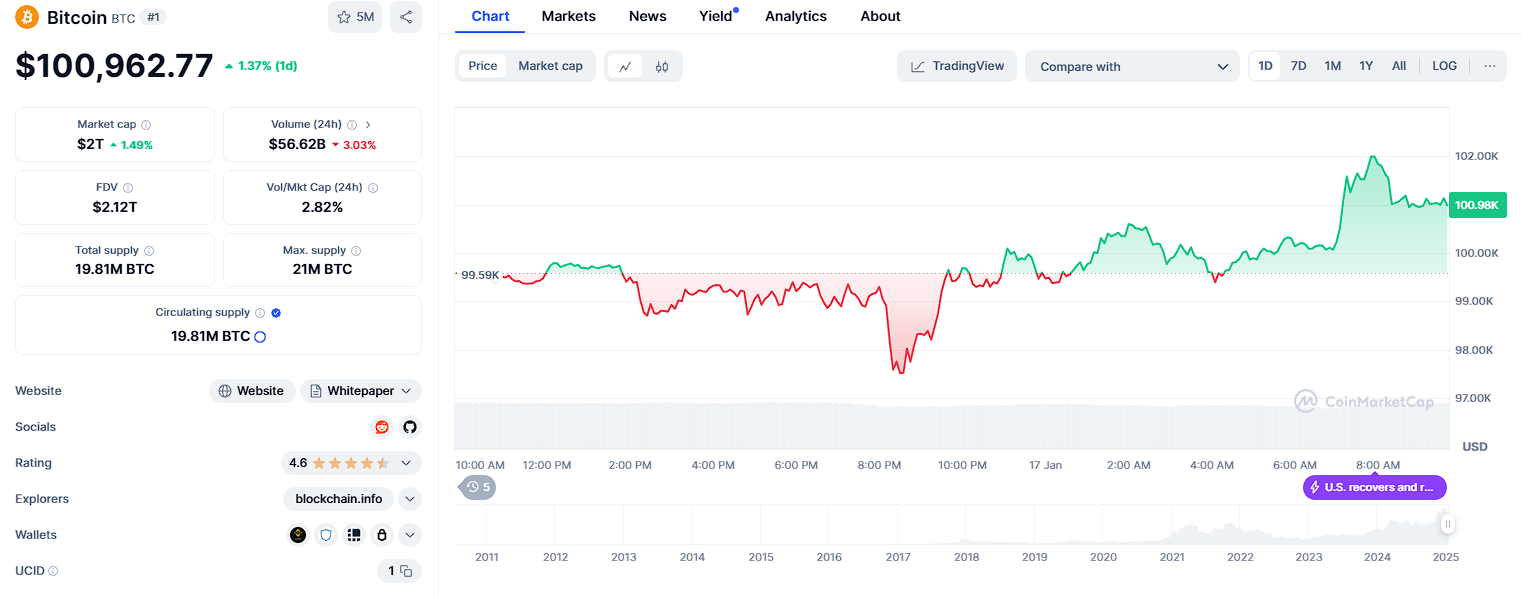This screenshot has width=1521, height=596.
Task: Click the 2017 label on timeline
Action: [898, 557]
